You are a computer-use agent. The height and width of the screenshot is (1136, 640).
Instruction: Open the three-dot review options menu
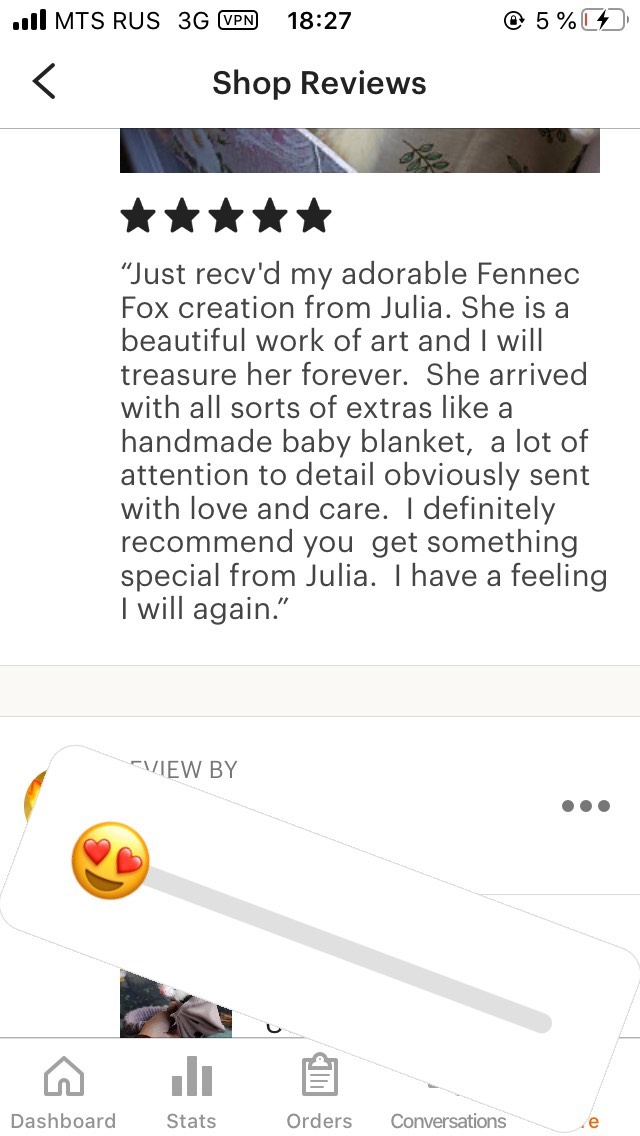tap(585, 806)
